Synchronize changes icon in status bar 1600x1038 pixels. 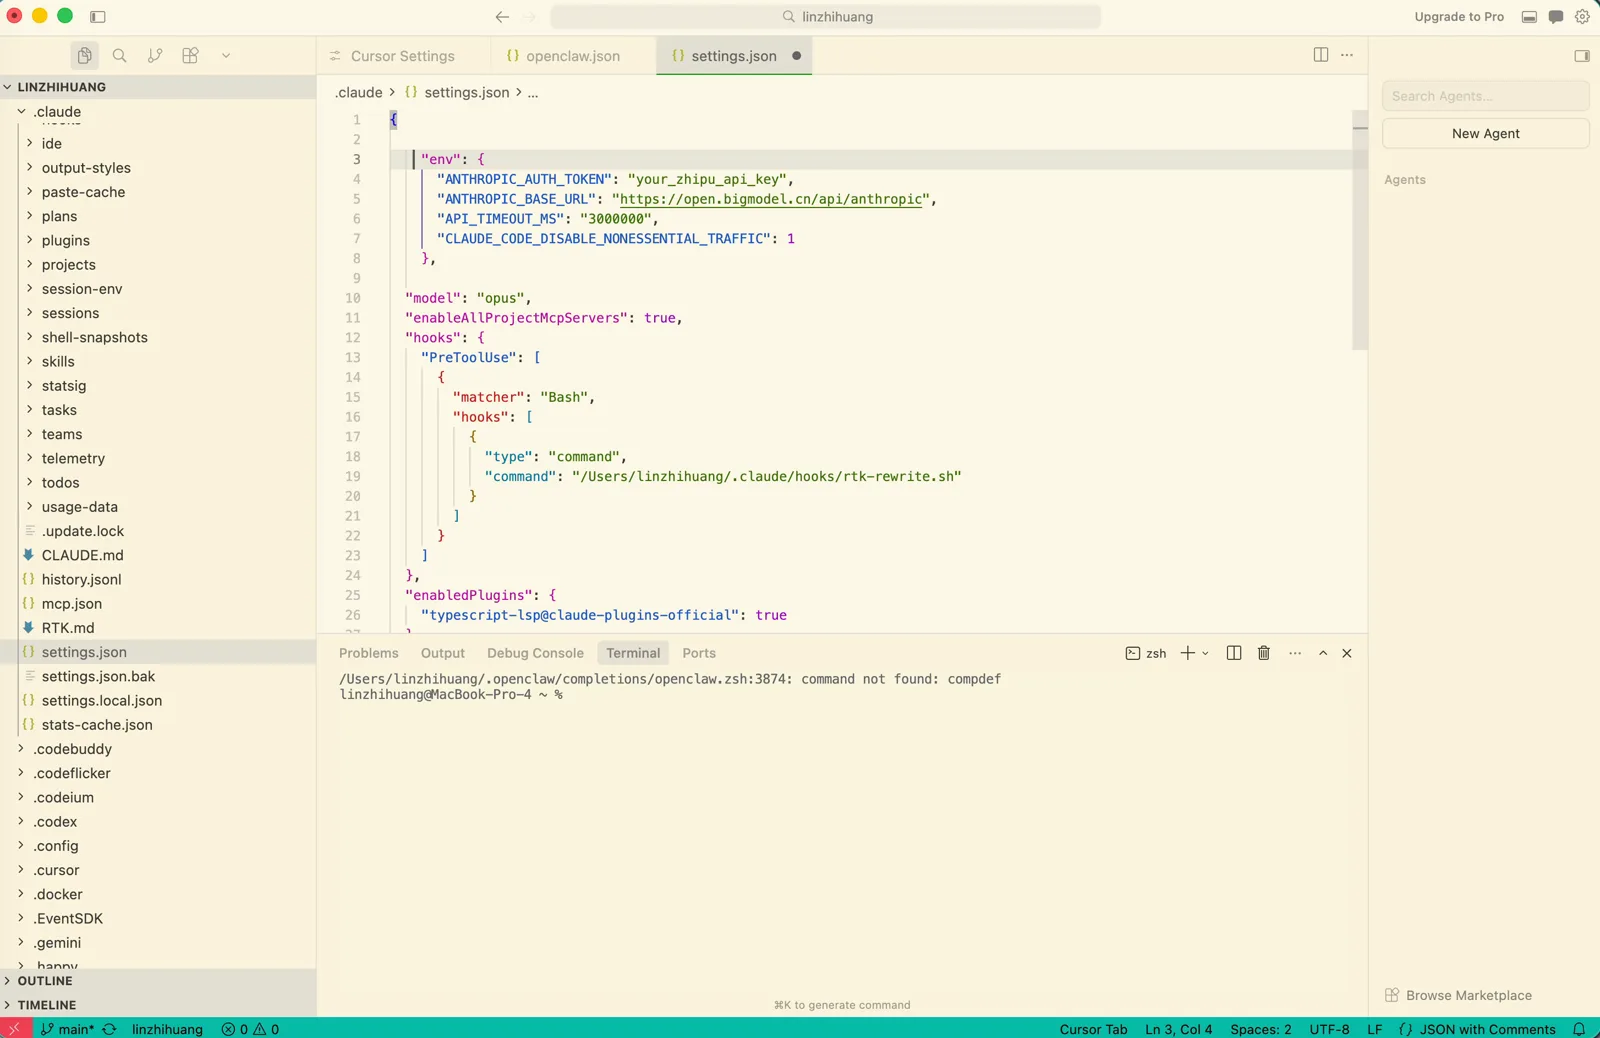click(110, 1029)
